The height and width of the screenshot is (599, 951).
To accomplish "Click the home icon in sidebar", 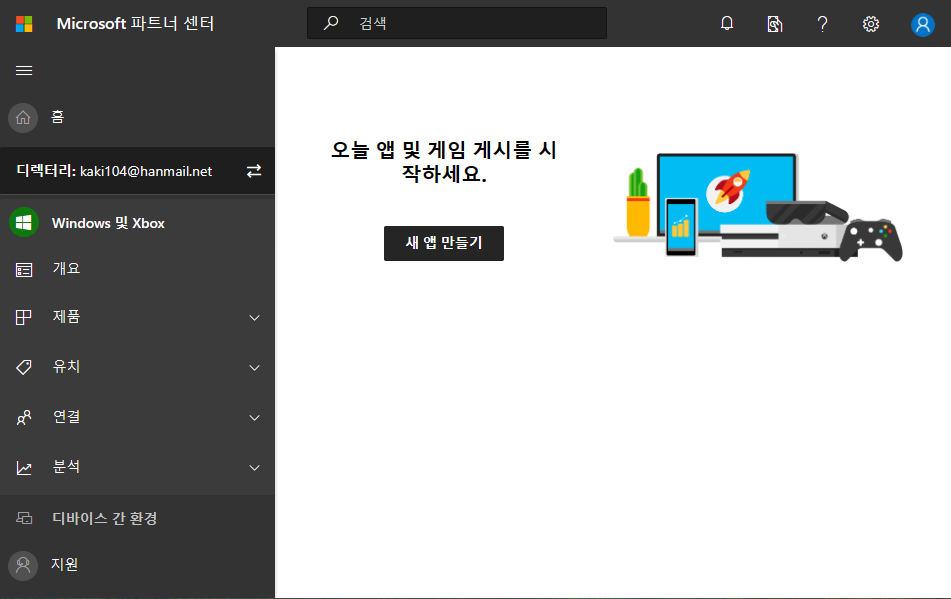I will (23, 117).
